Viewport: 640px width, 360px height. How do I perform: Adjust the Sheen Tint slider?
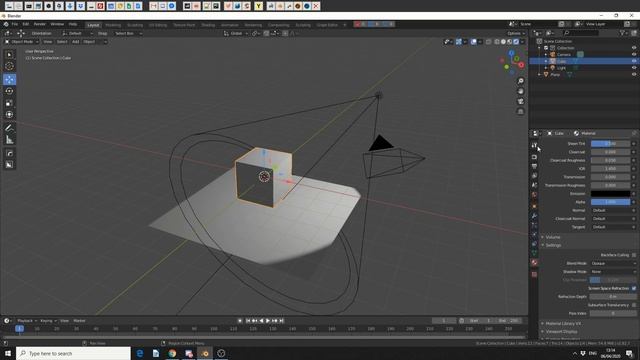(611, 144)
